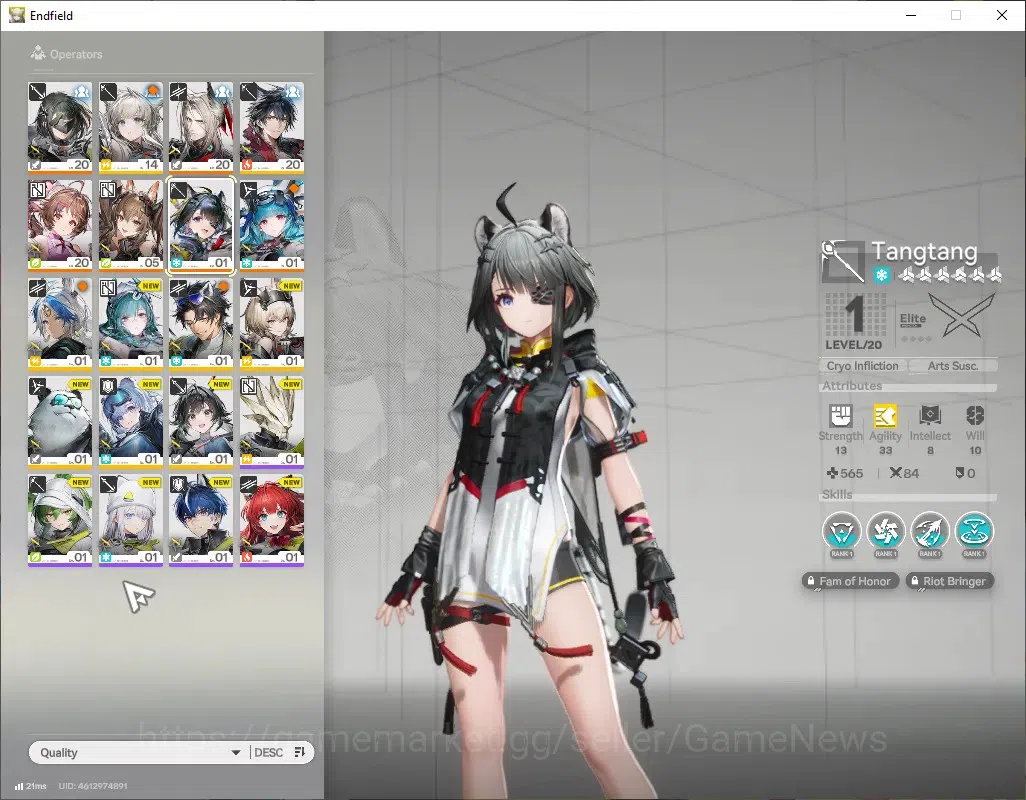Click the Intellect attribute icon
The height and width of the screenshot is (800, 1026).
point(930,416)
